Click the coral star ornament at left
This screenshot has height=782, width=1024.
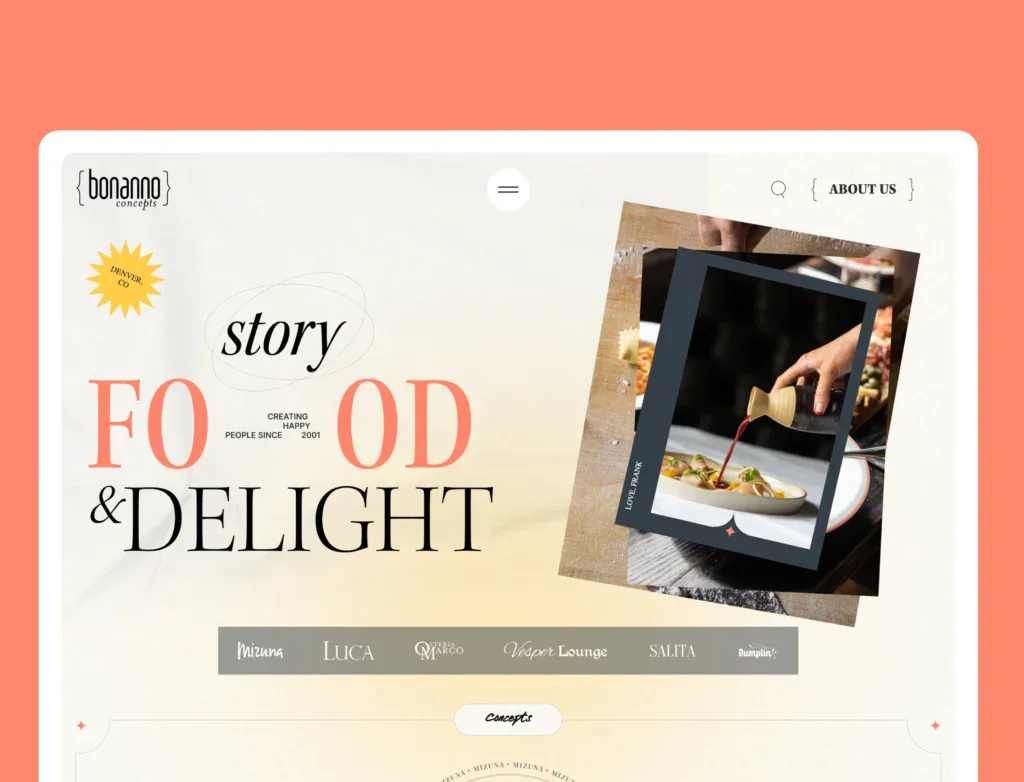81,725
